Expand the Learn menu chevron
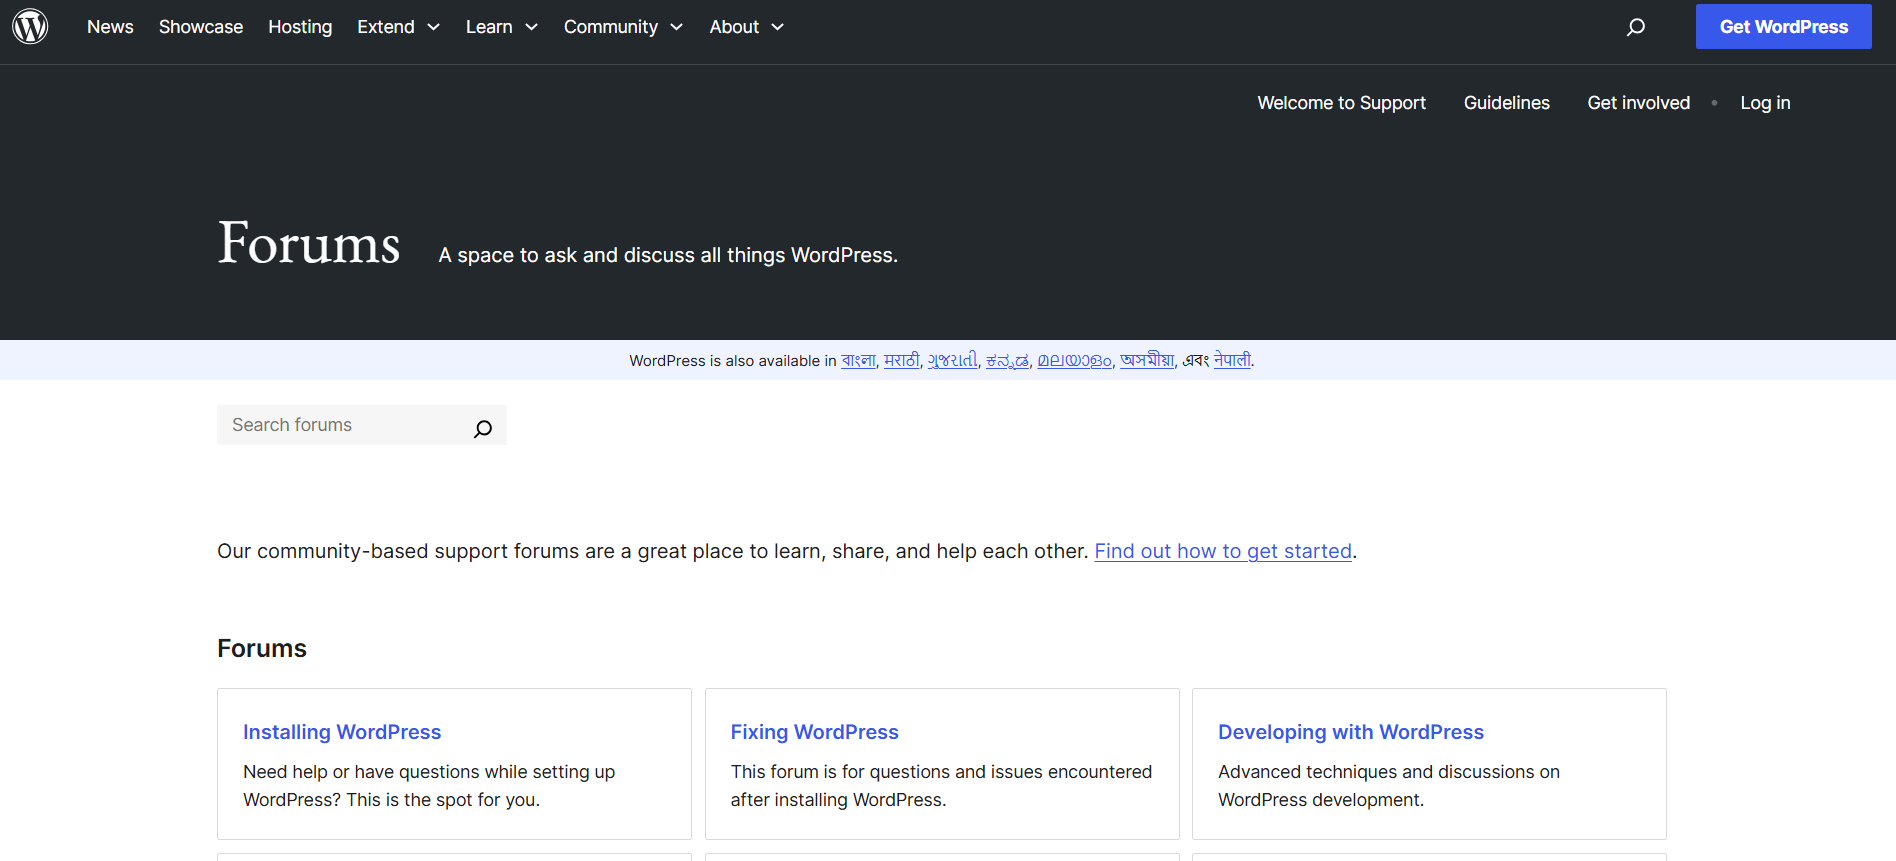Screen dimensions: 1896x861 point(531,27)
